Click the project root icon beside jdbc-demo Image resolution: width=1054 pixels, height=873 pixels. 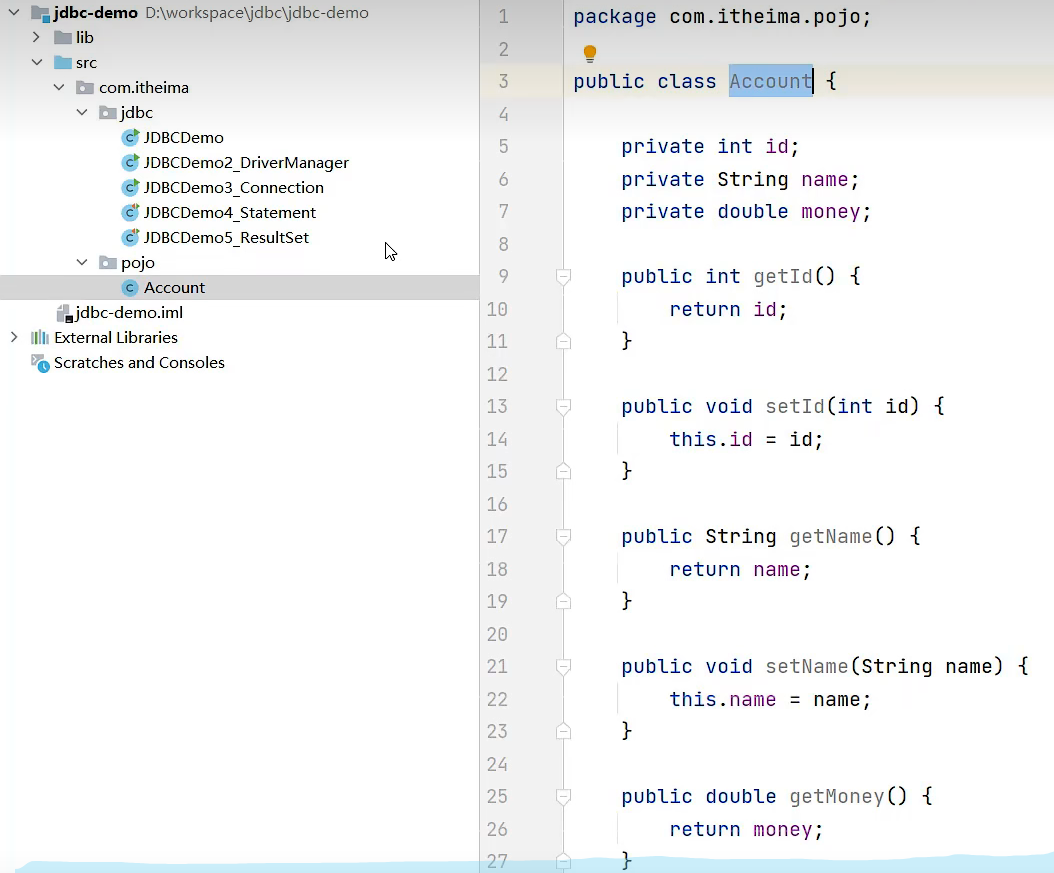tap(38, 13)
